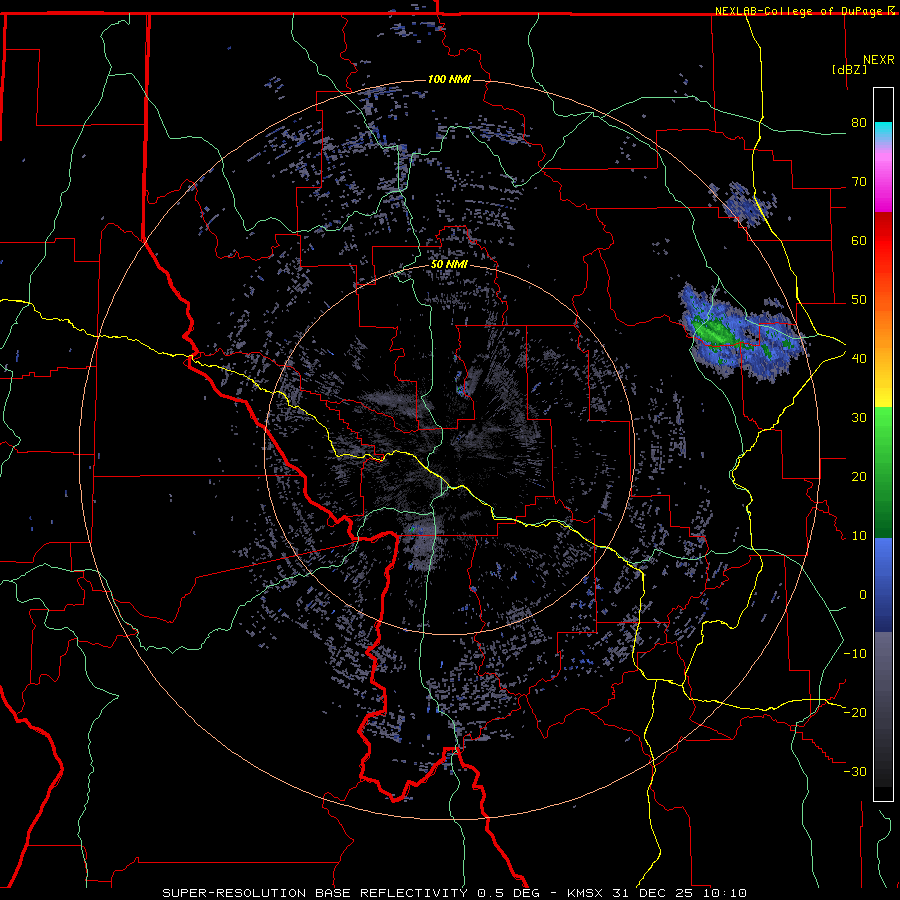Select the 50 NMI range ring label
This screenshot has height=900, width=900.
tap(449, 265)
